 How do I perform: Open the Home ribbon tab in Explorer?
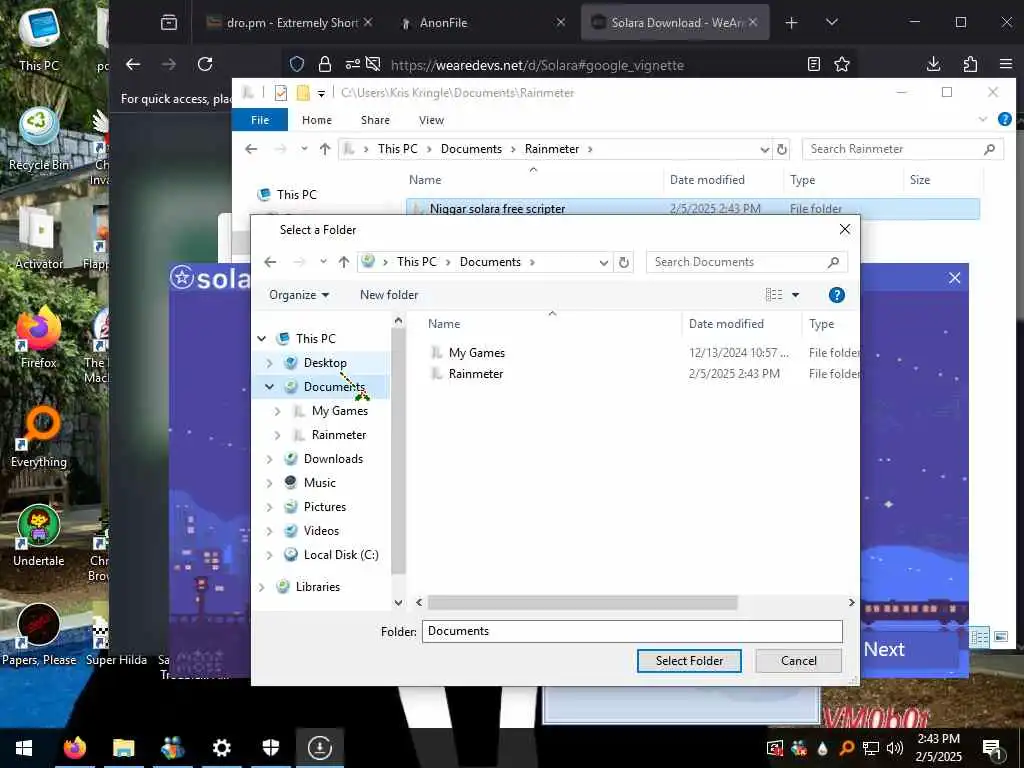[317, 120]
